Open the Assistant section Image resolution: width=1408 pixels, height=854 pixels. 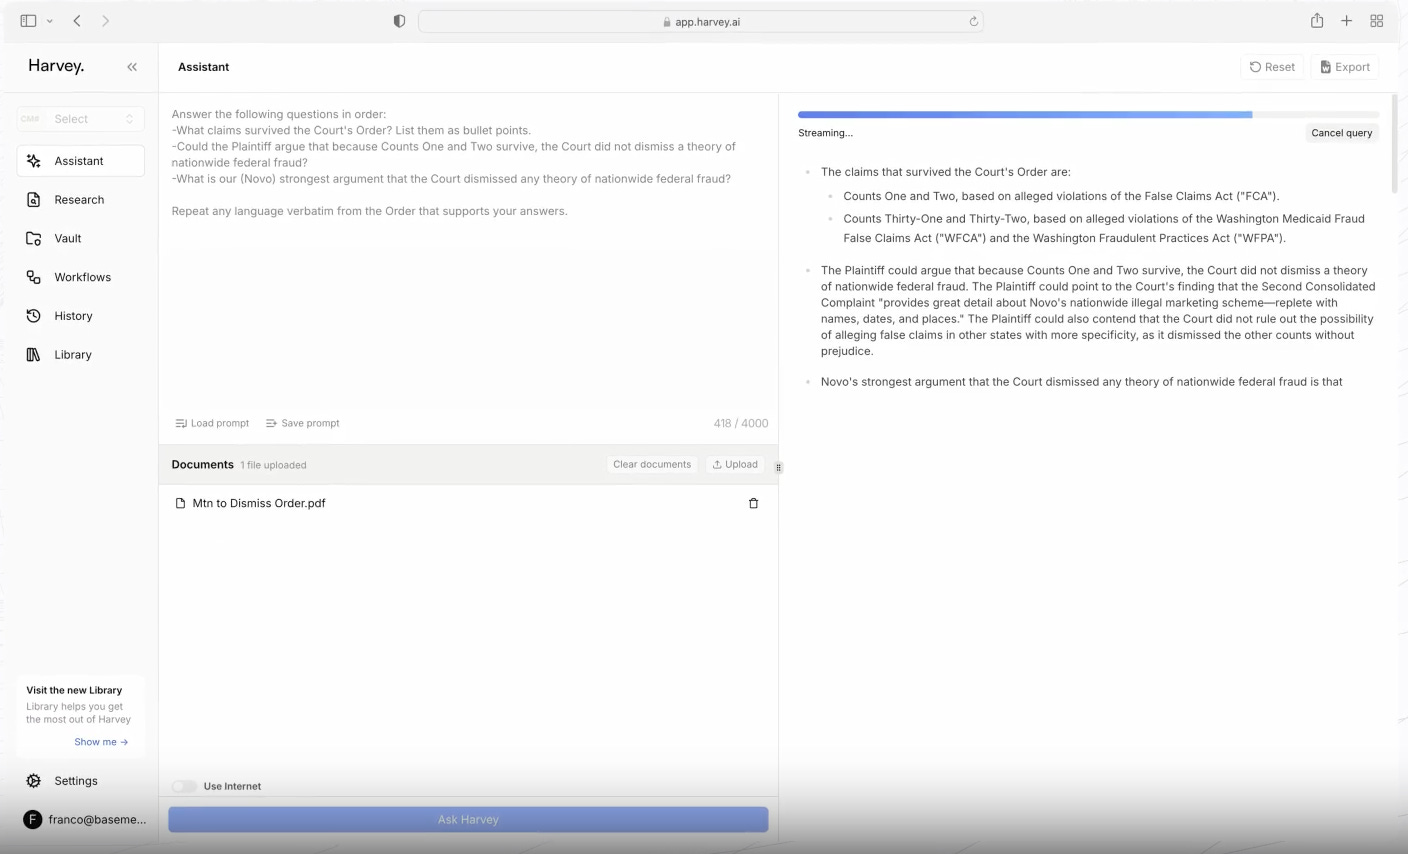tap(80, 161)
